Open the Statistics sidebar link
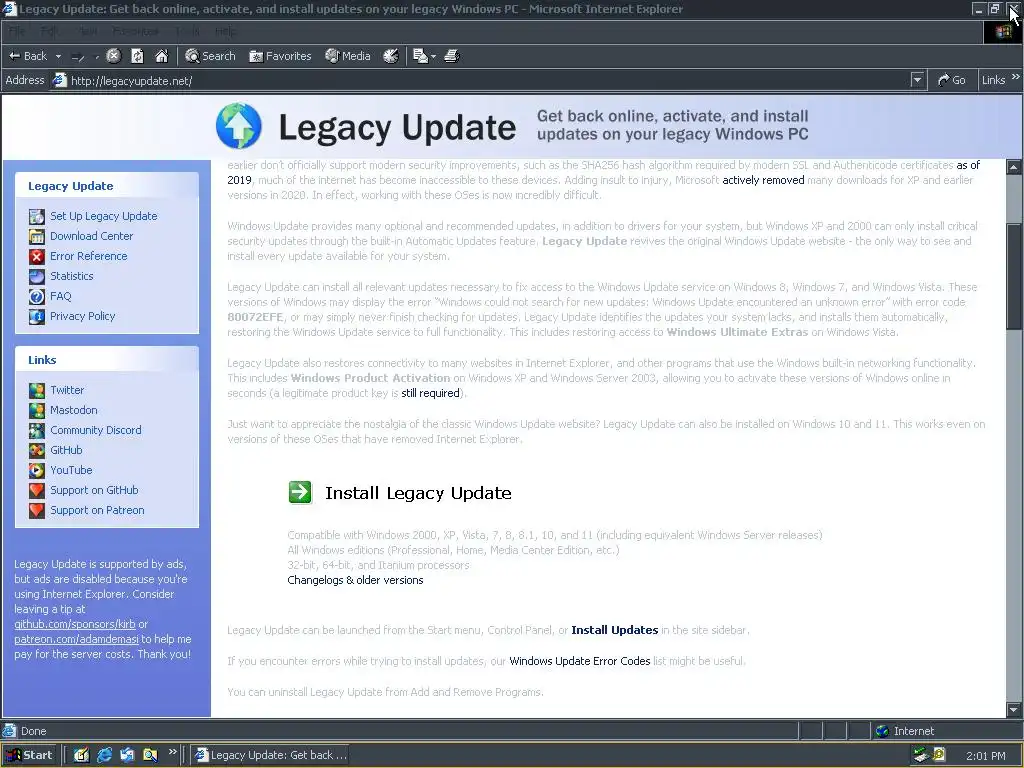Image resolution: width=1024 pixels, height=768 pixels. pos(72,276)
